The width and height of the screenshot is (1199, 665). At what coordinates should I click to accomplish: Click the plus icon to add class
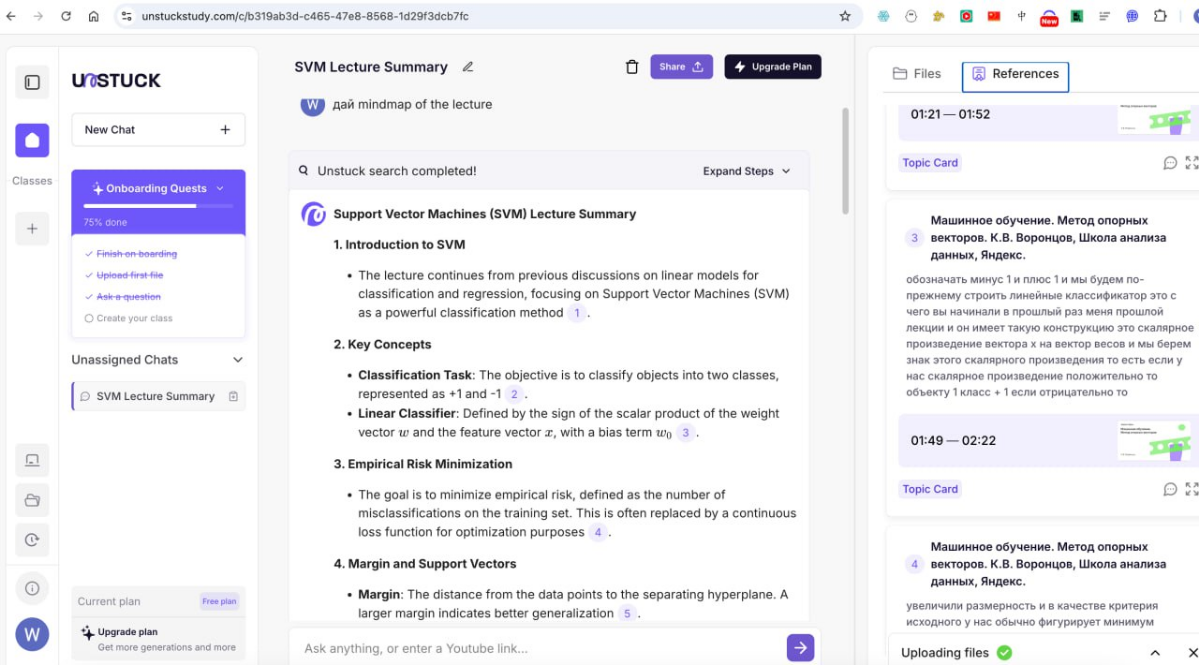point(32,229)
